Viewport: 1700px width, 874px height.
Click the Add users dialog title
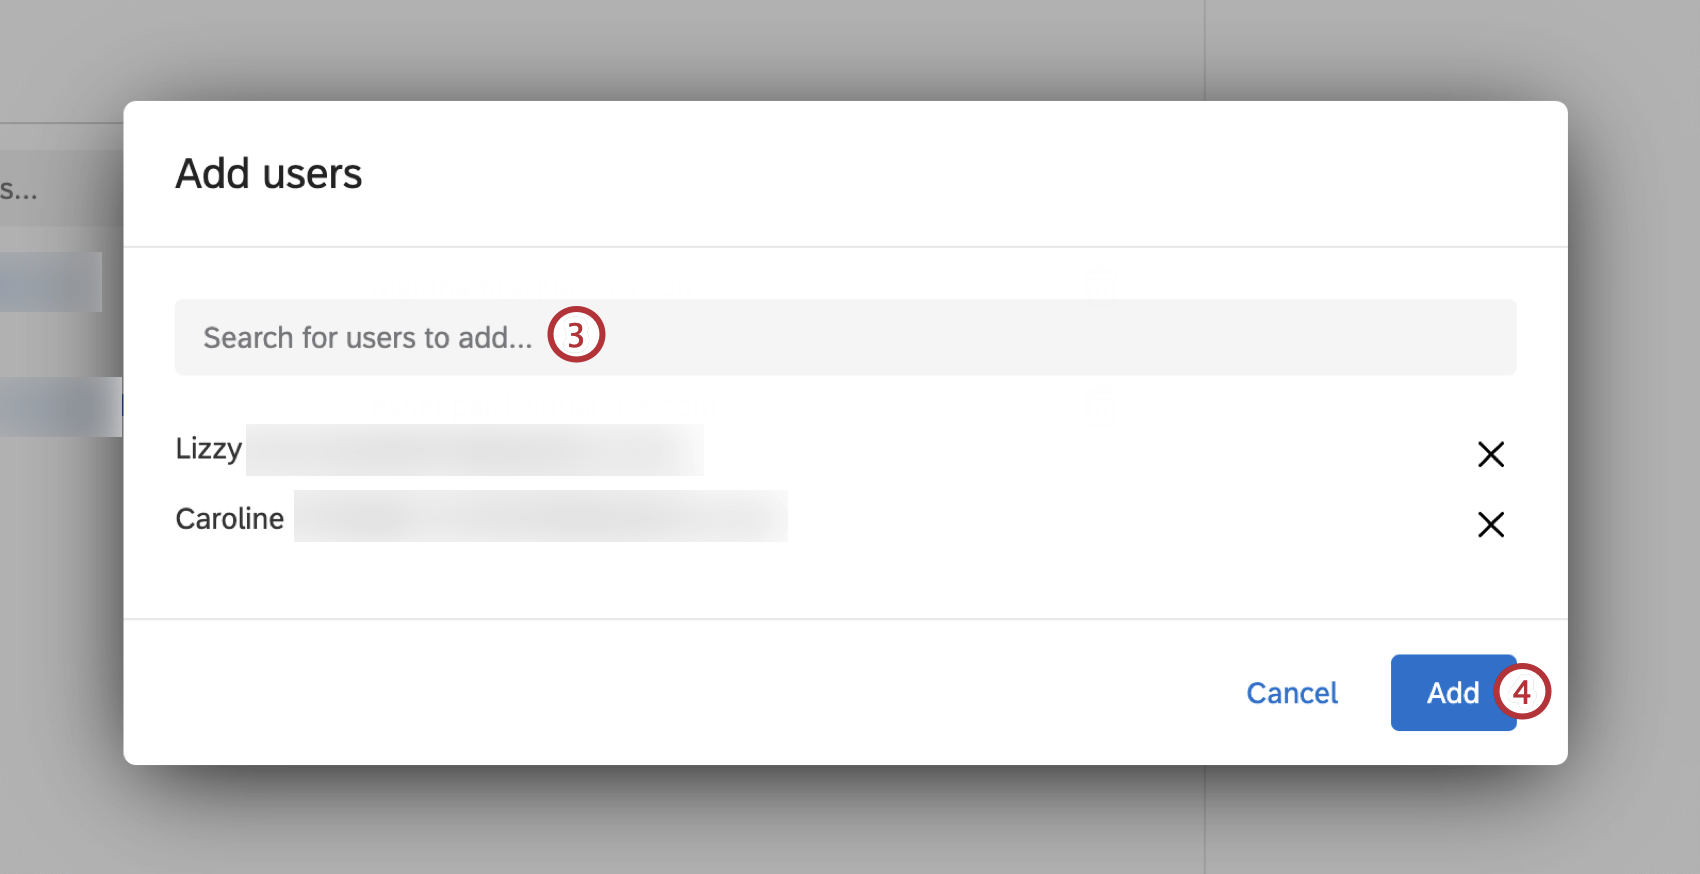[269, 174]
